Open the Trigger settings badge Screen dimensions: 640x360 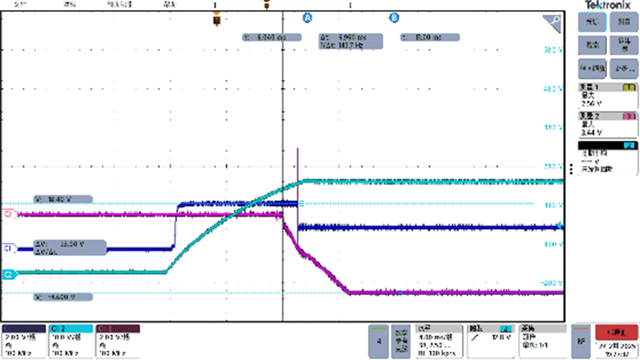[x=491, y=341]
